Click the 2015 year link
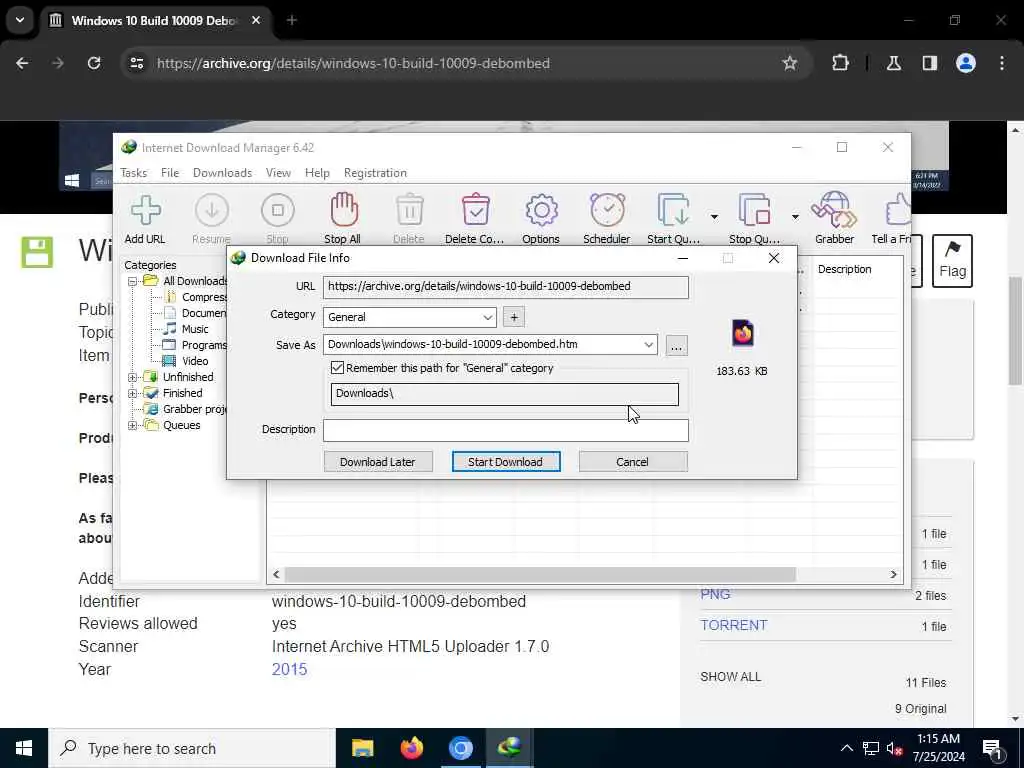Image resolution: width=1024 pixels, height=768 pixels. (x=289, y=669)
